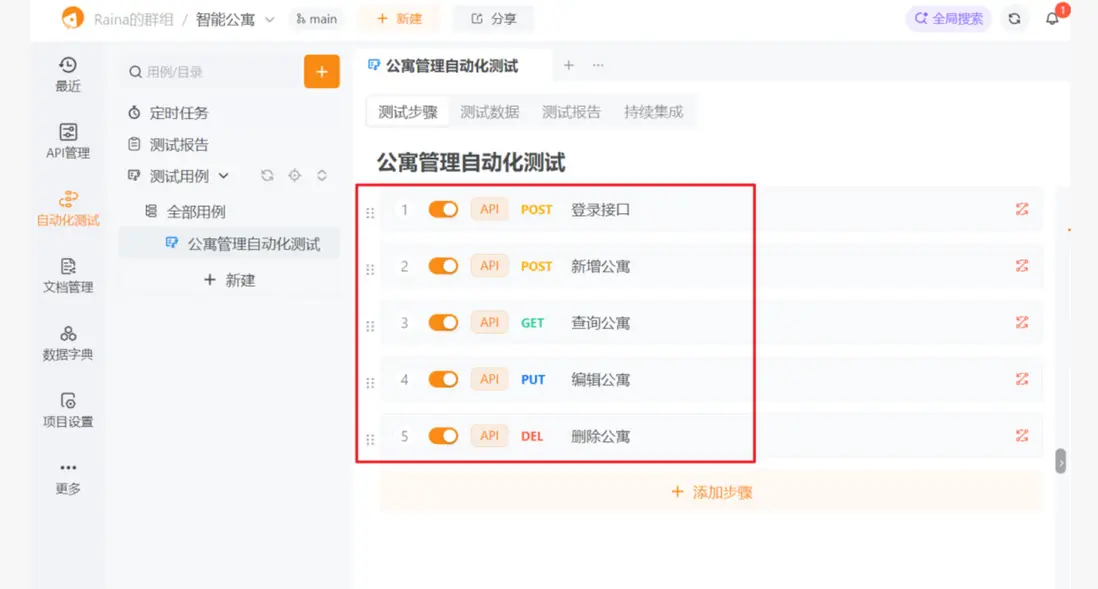The width and height of the screenshot is (1098, 589).
Task: Click the 新建 button in top bar
Action: [x=398, y=19]
